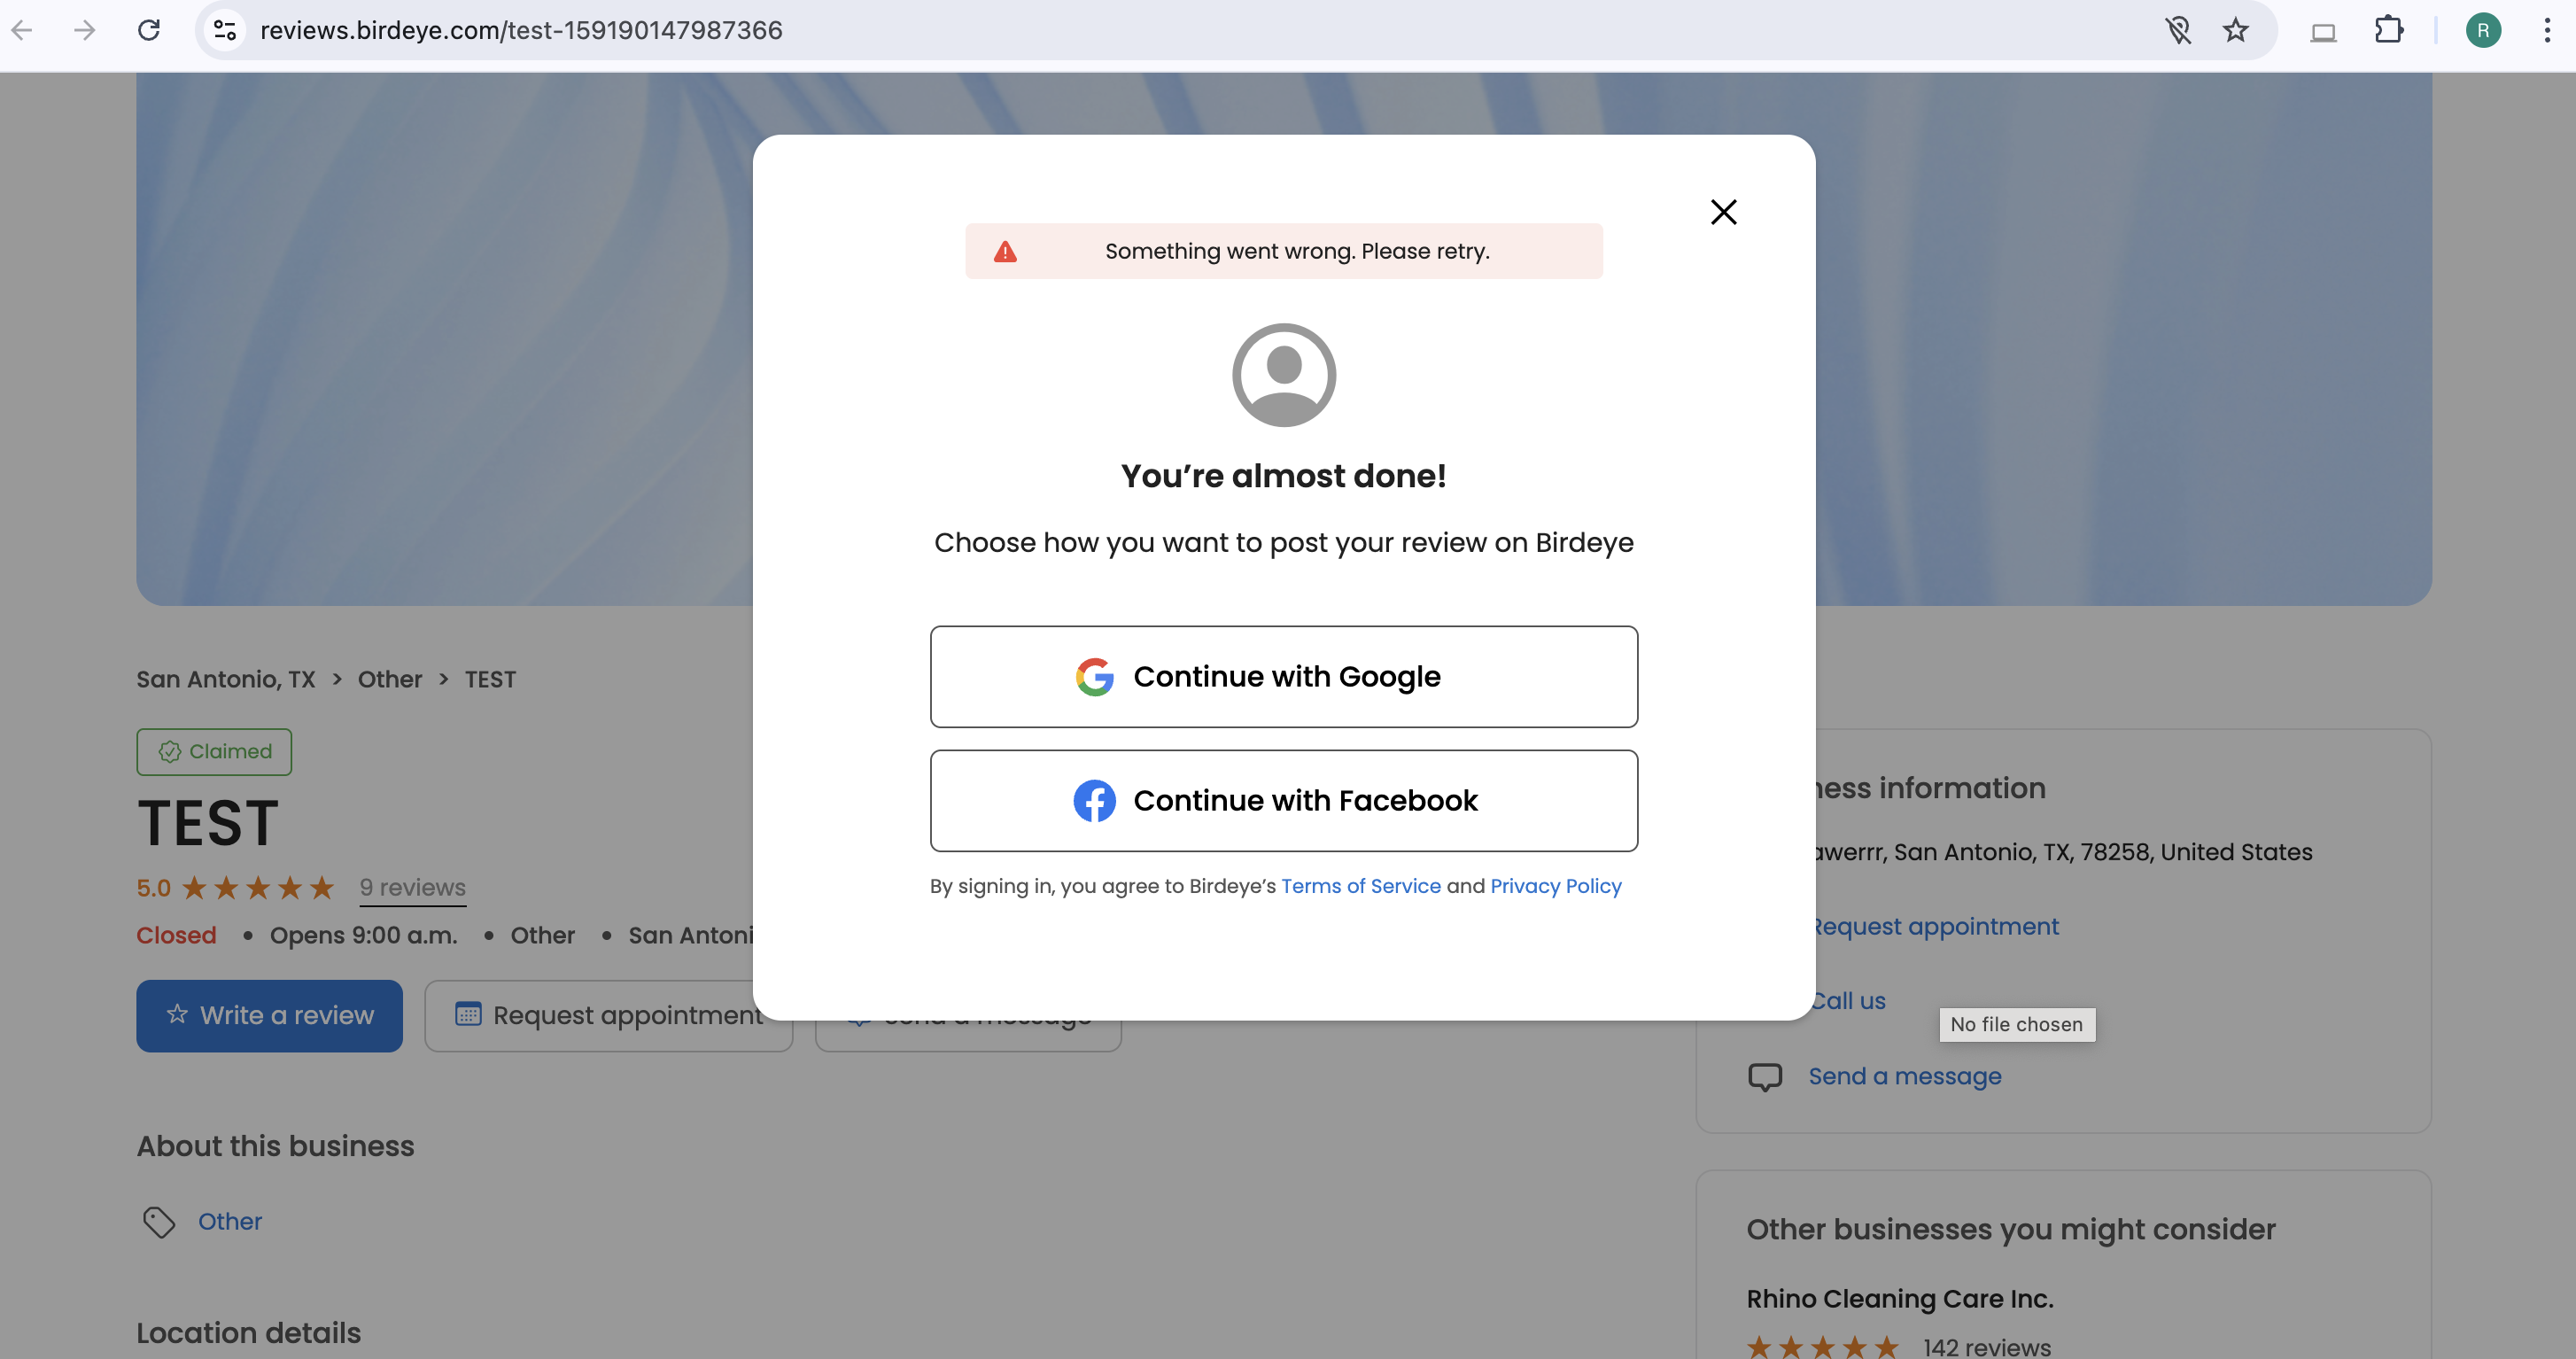Click the site information icon in address bar
This screenshot has height=1359, width=2576.
pos(225,30)
